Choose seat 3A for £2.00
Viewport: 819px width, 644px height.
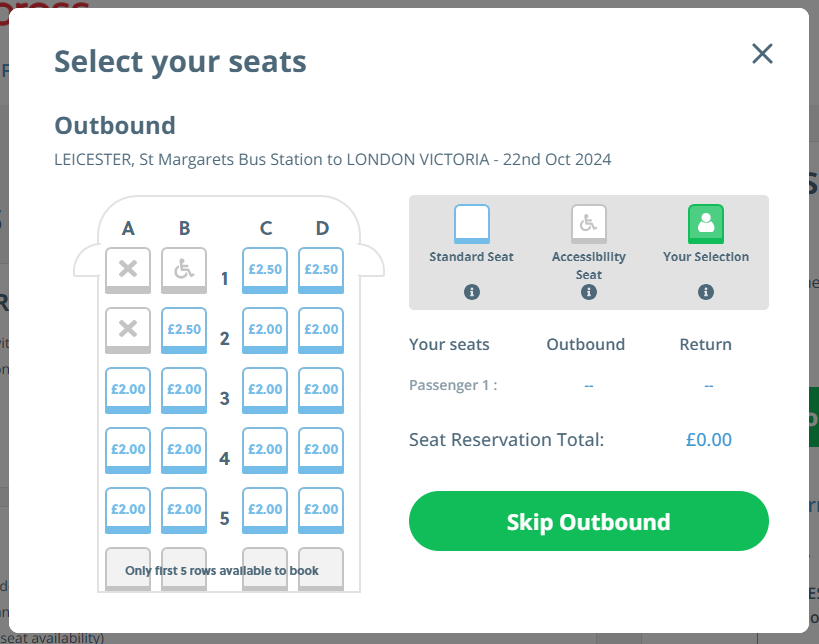coord(128,389)
